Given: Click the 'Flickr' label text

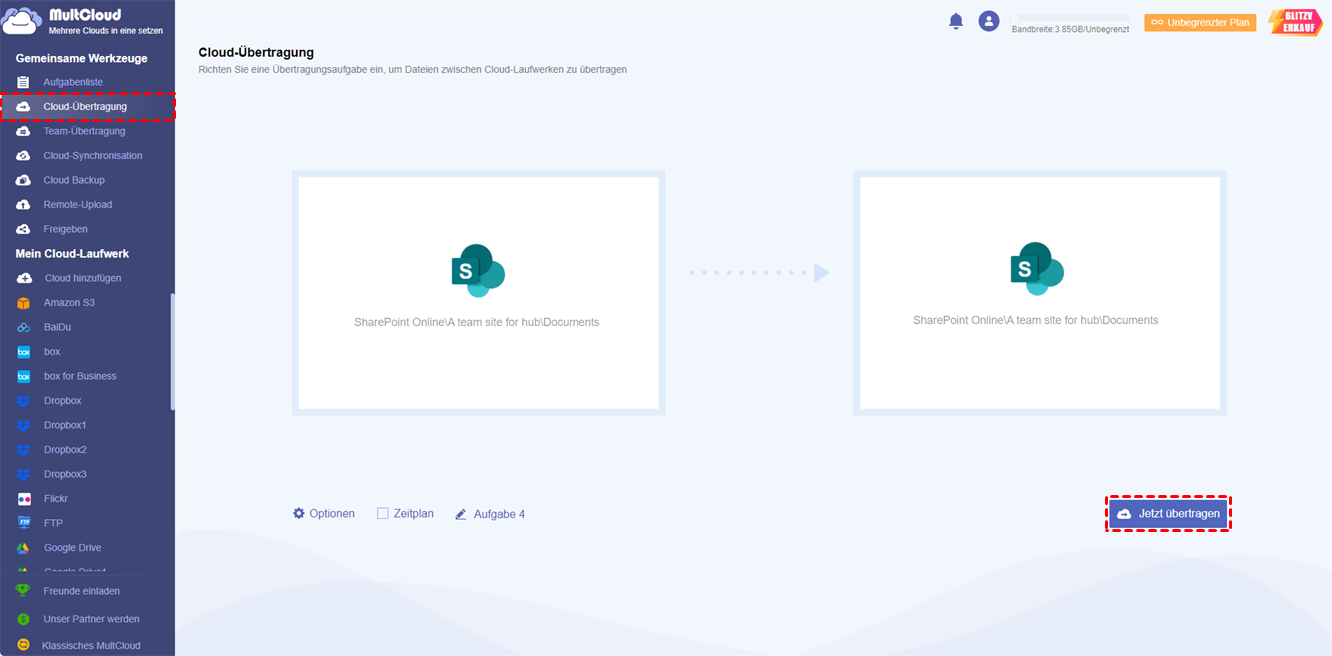Looking at the screenshot, I should click(x=56, y=499).
